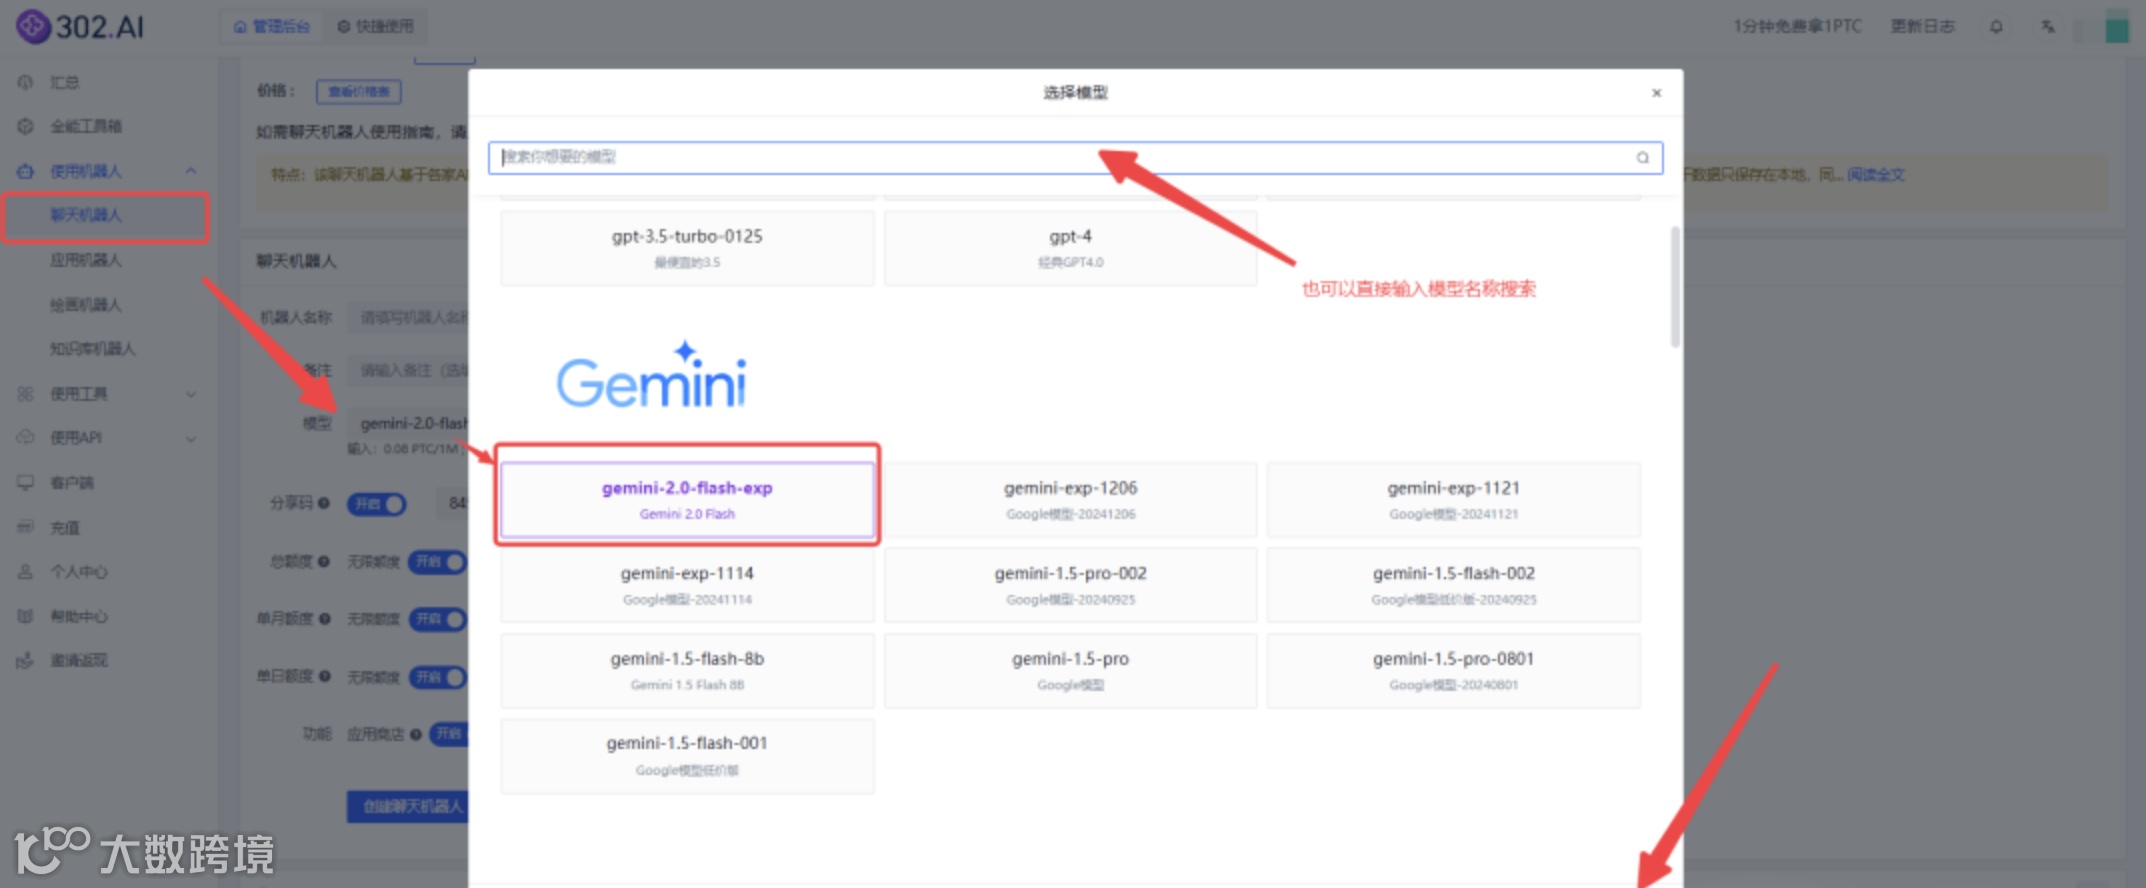Click the 使用API cloud icon
The image size is (2146, 888).
26,438
